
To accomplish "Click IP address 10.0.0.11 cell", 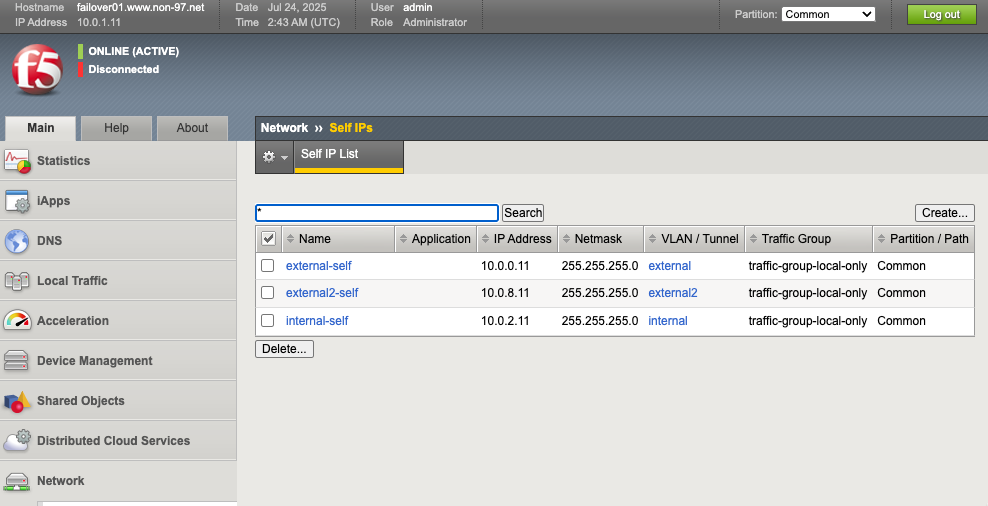I will [x=505, y=266].
